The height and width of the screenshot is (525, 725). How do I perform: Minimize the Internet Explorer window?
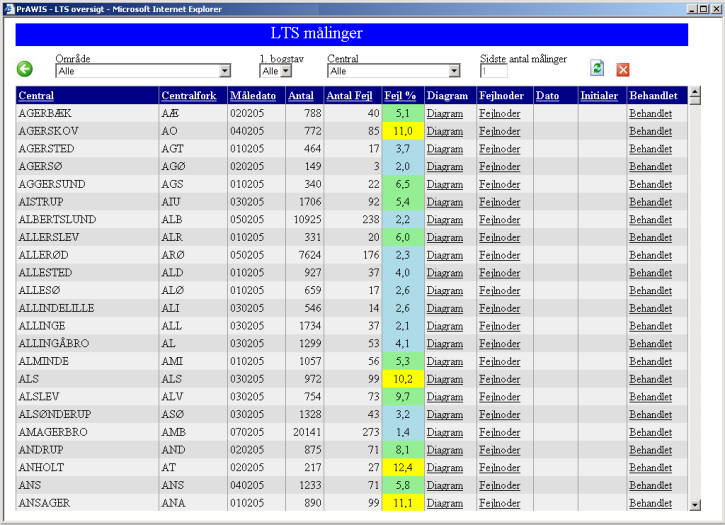click(692, 9)
